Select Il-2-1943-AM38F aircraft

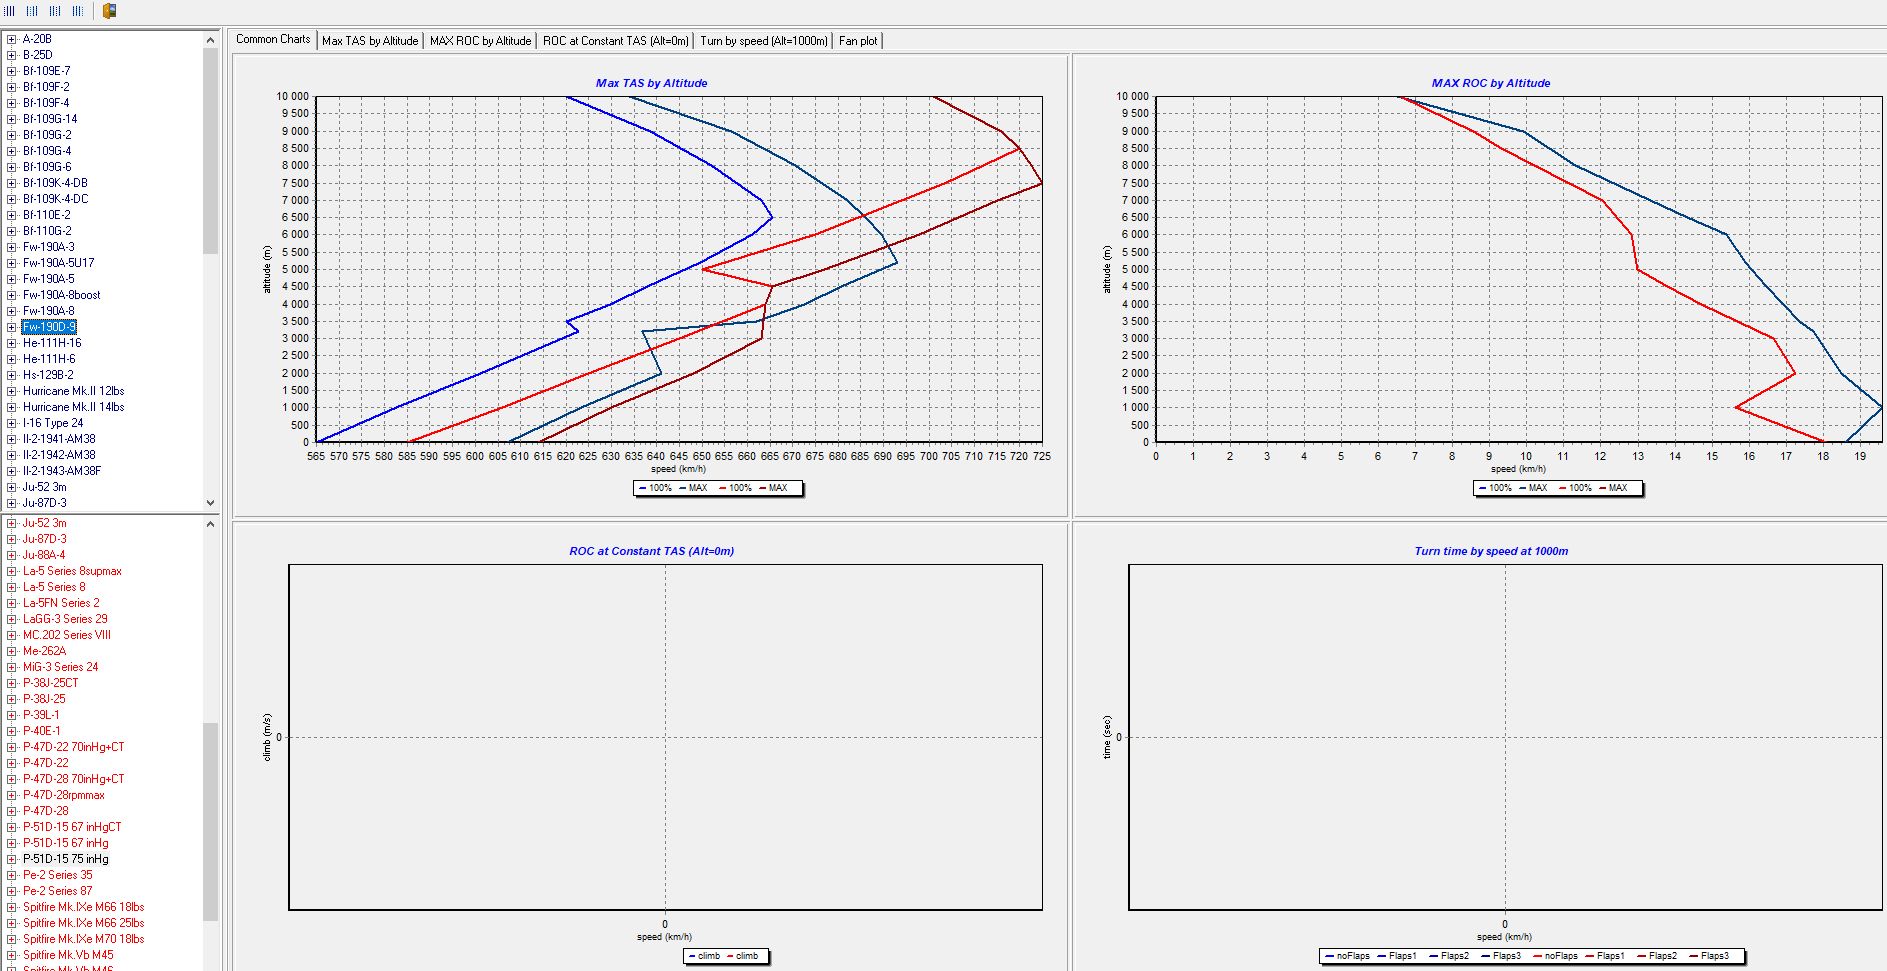click(61, 471)
